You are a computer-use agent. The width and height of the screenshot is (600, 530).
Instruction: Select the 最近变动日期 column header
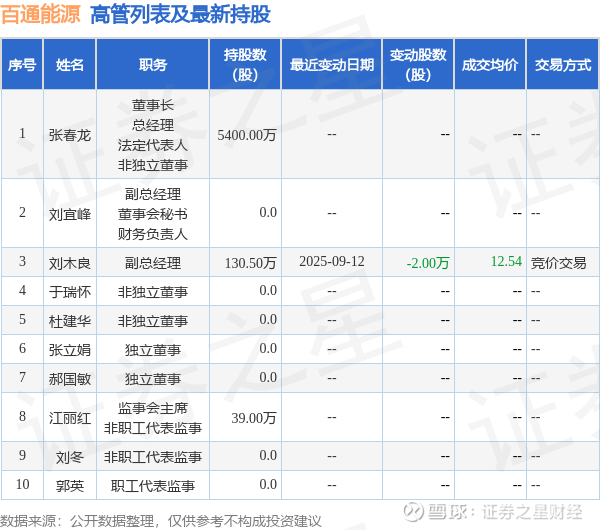tap(332, 65)
